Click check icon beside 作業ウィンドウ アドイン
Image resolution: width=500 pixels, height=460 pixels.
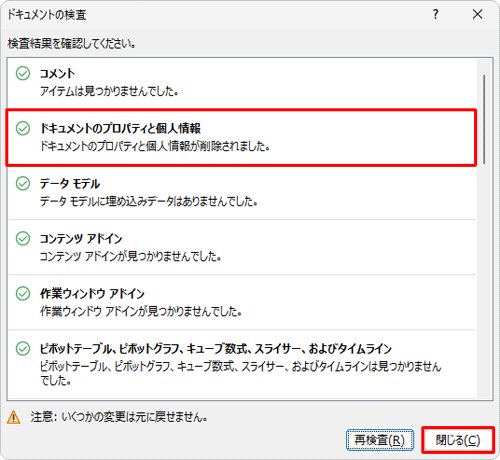[x=23, y=293]
